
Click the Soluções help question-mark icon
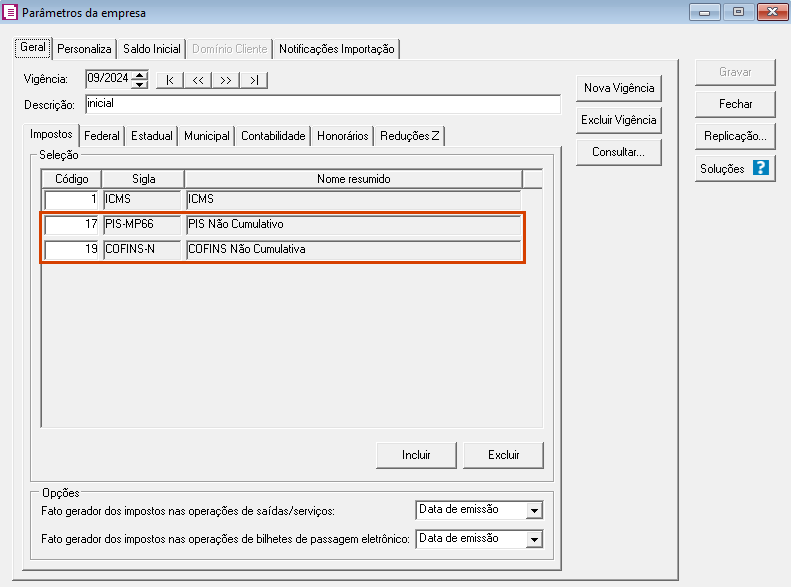760,167
